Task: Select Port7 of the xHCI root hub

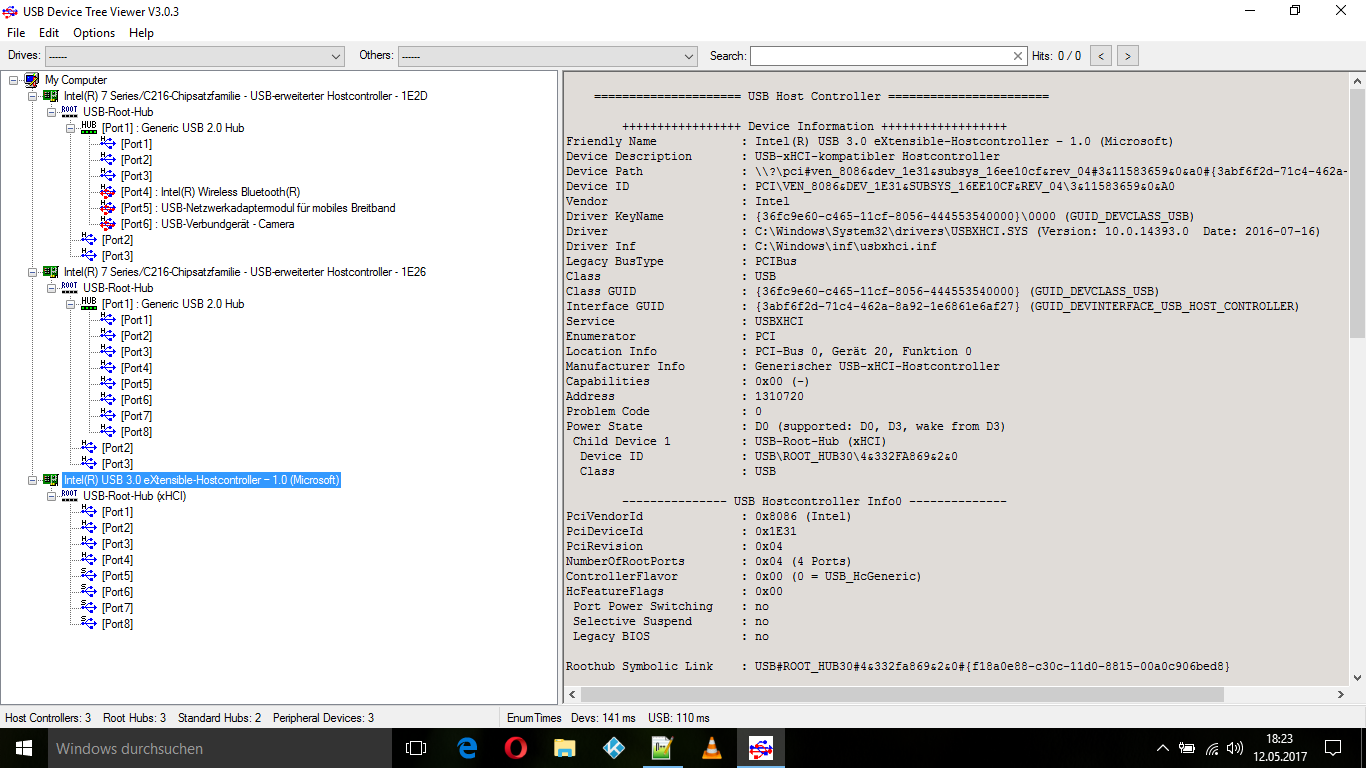Action: [x=117, y=608]
